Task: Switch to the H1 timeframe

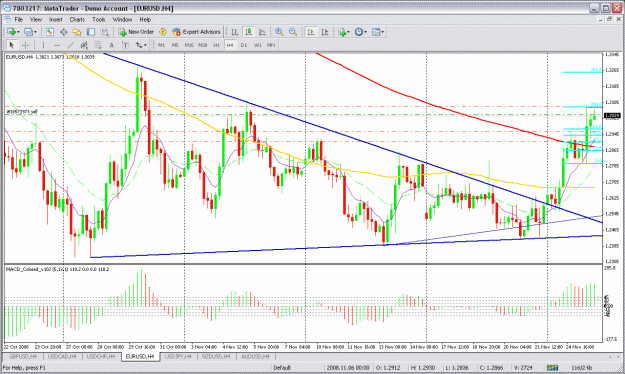Action: pos(216,45)
